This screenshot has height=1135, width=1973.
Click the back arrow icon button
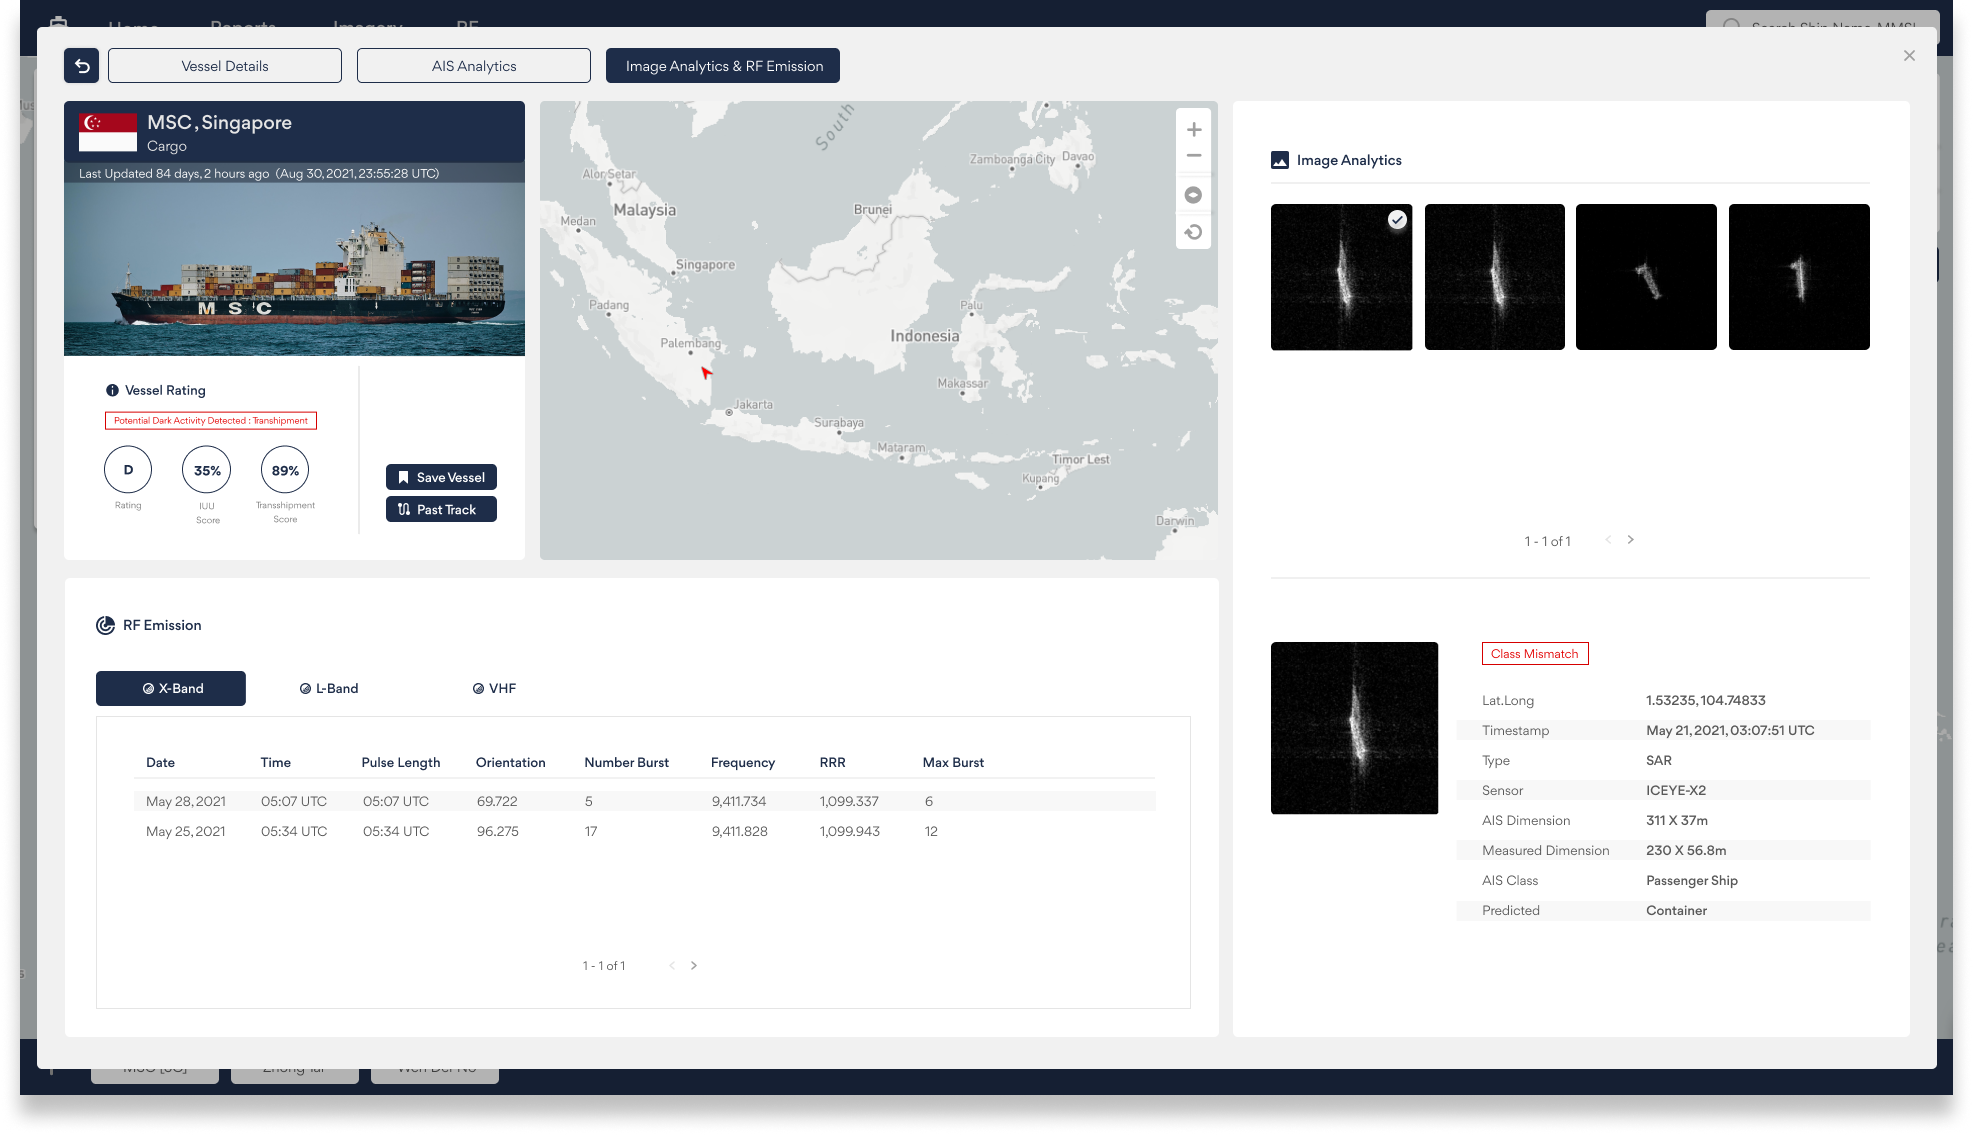[82, 66]
